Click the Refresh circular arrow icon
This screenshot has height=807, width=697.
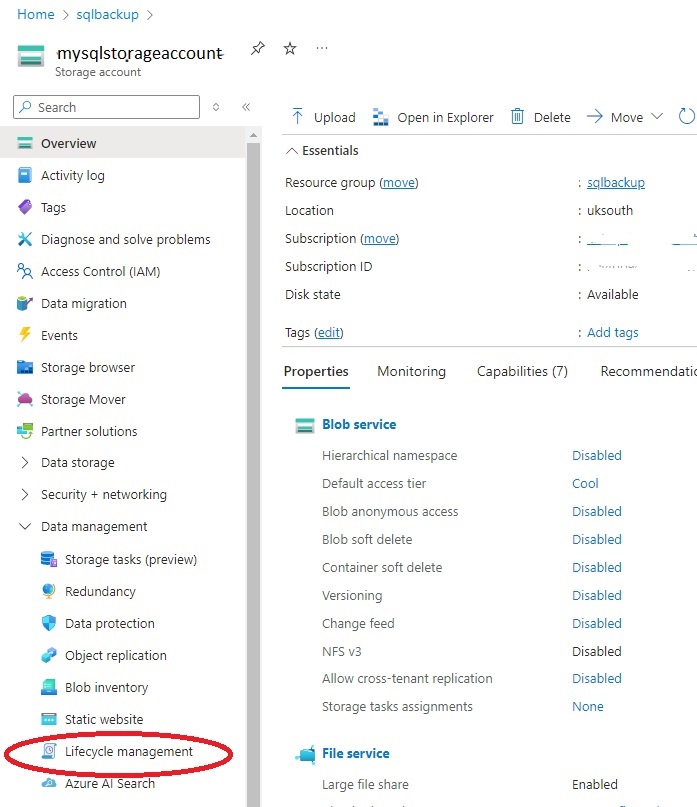[x=687, y=116]
